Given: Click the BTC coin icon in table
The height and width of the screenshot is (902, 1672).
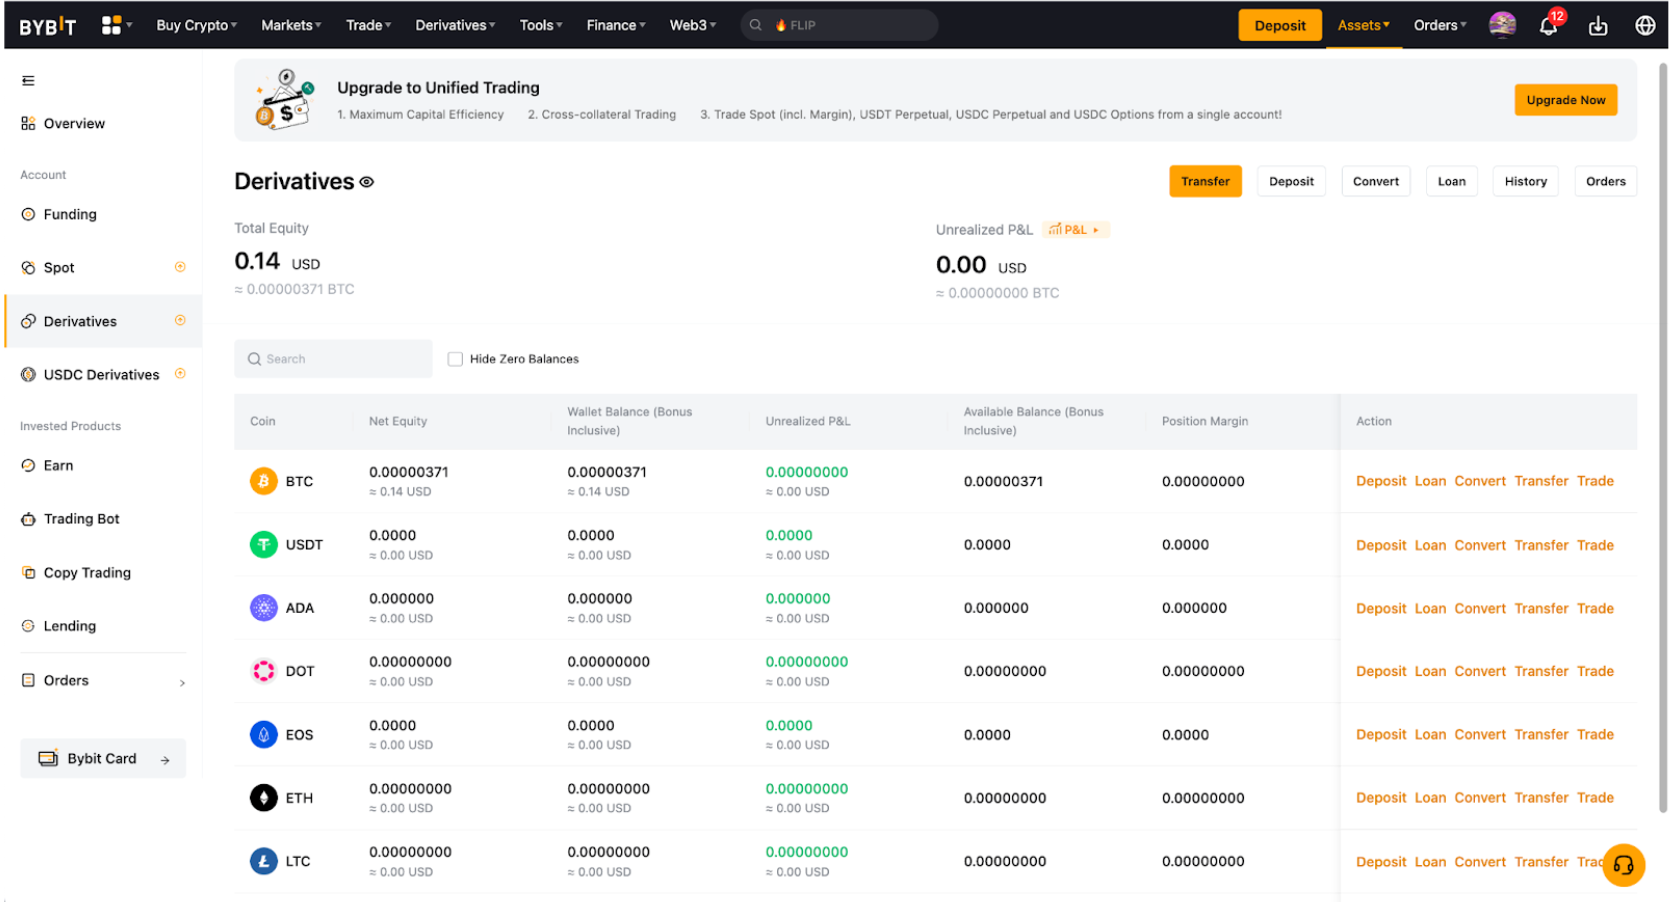Looking at the screenshot, I should pos(263,481).
